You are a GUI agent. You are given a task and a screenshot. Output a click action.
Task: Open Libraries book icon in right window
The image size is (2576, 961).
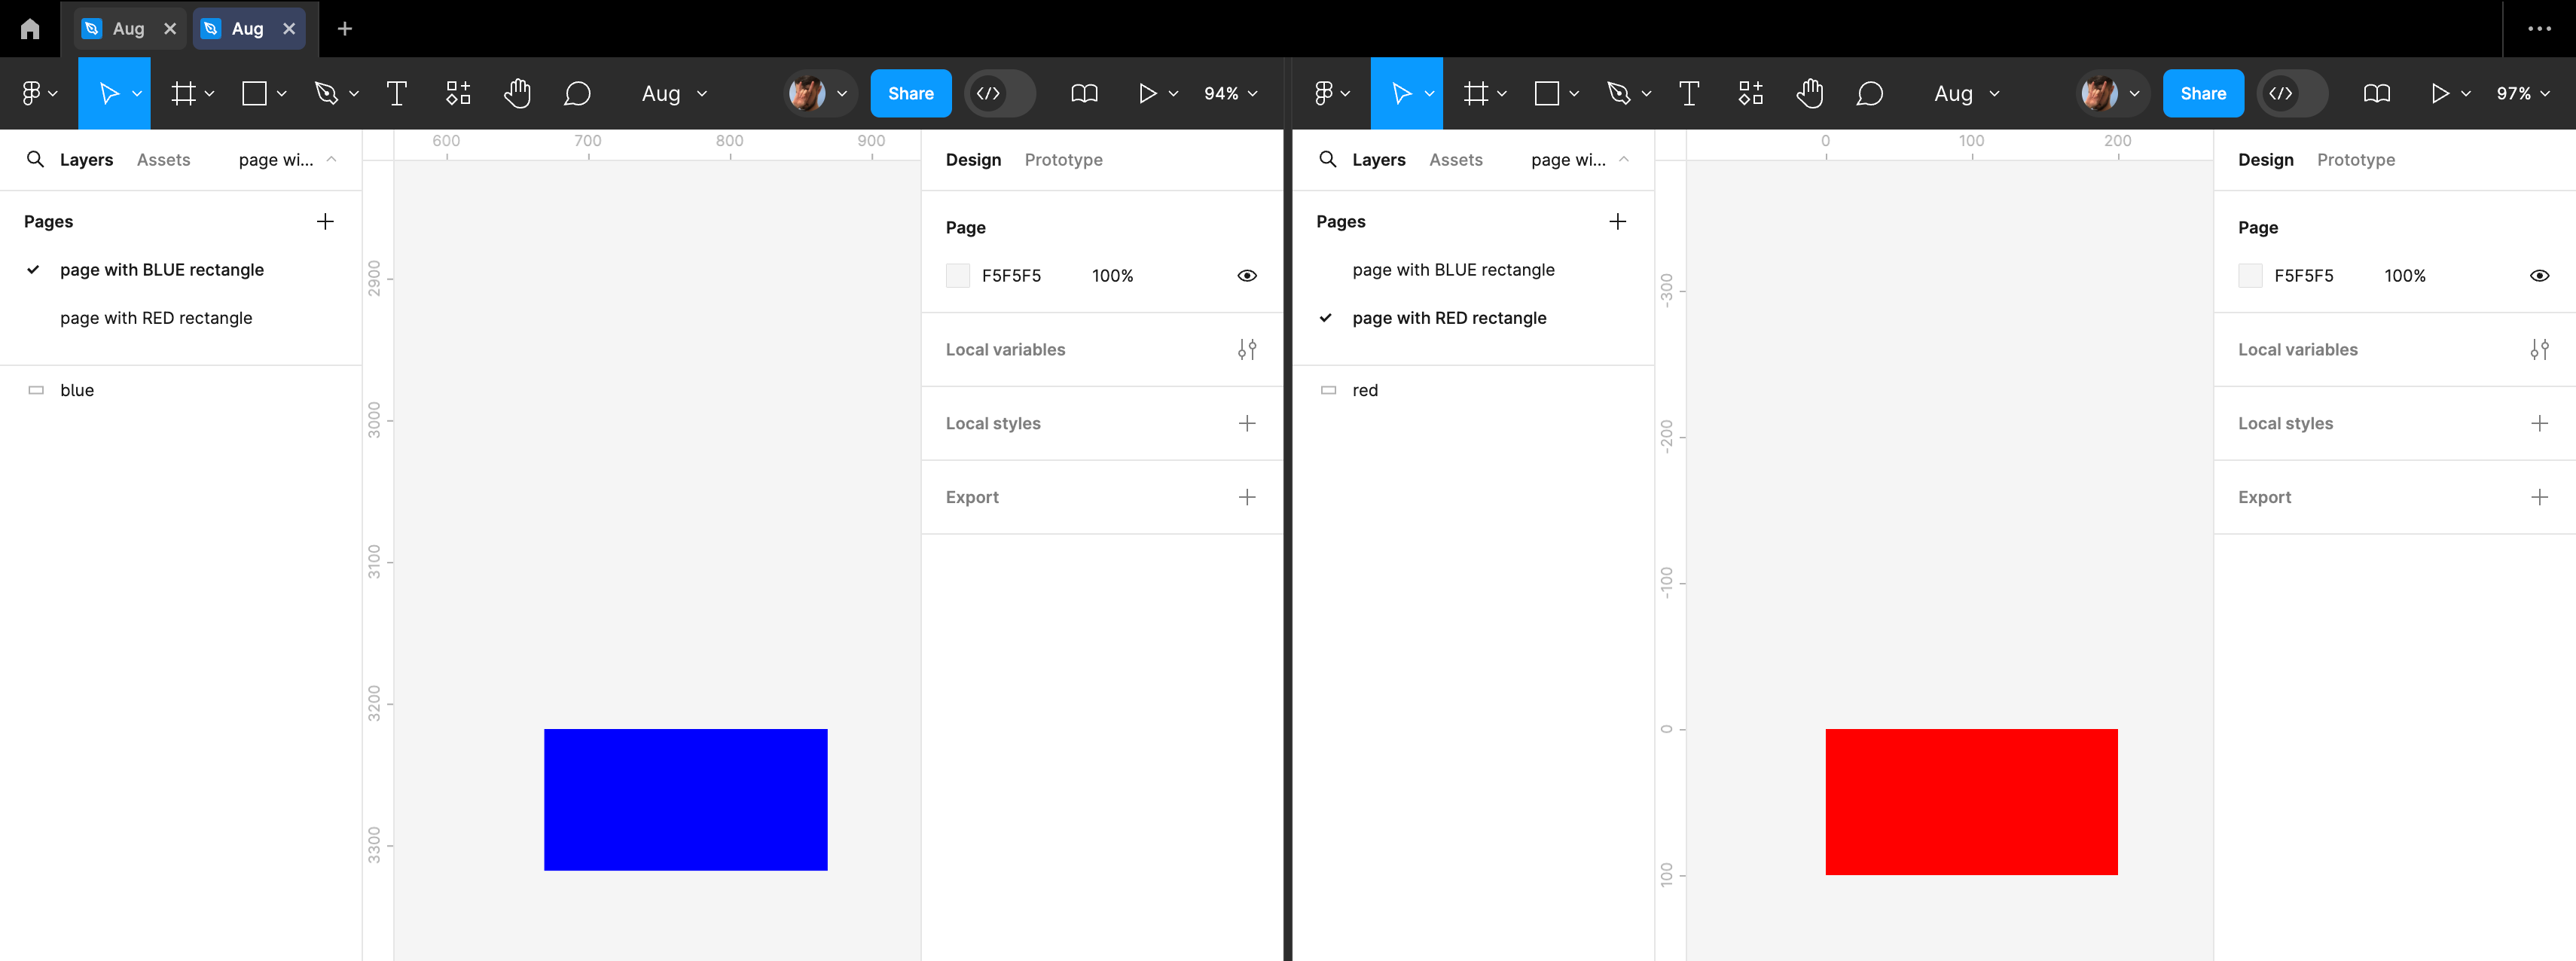click(x=2377, y=93)
